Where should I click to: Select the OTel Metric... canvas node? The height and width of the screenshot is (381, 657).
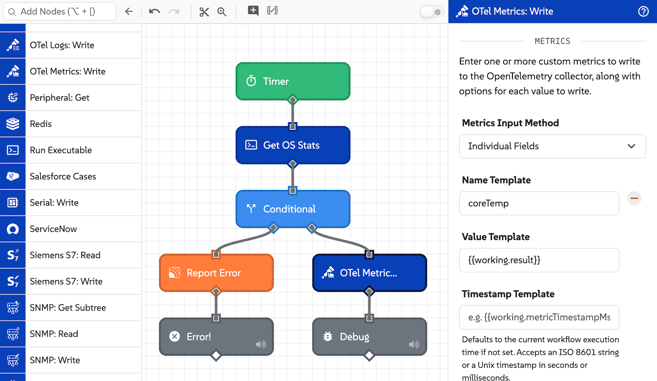point(370,273)
